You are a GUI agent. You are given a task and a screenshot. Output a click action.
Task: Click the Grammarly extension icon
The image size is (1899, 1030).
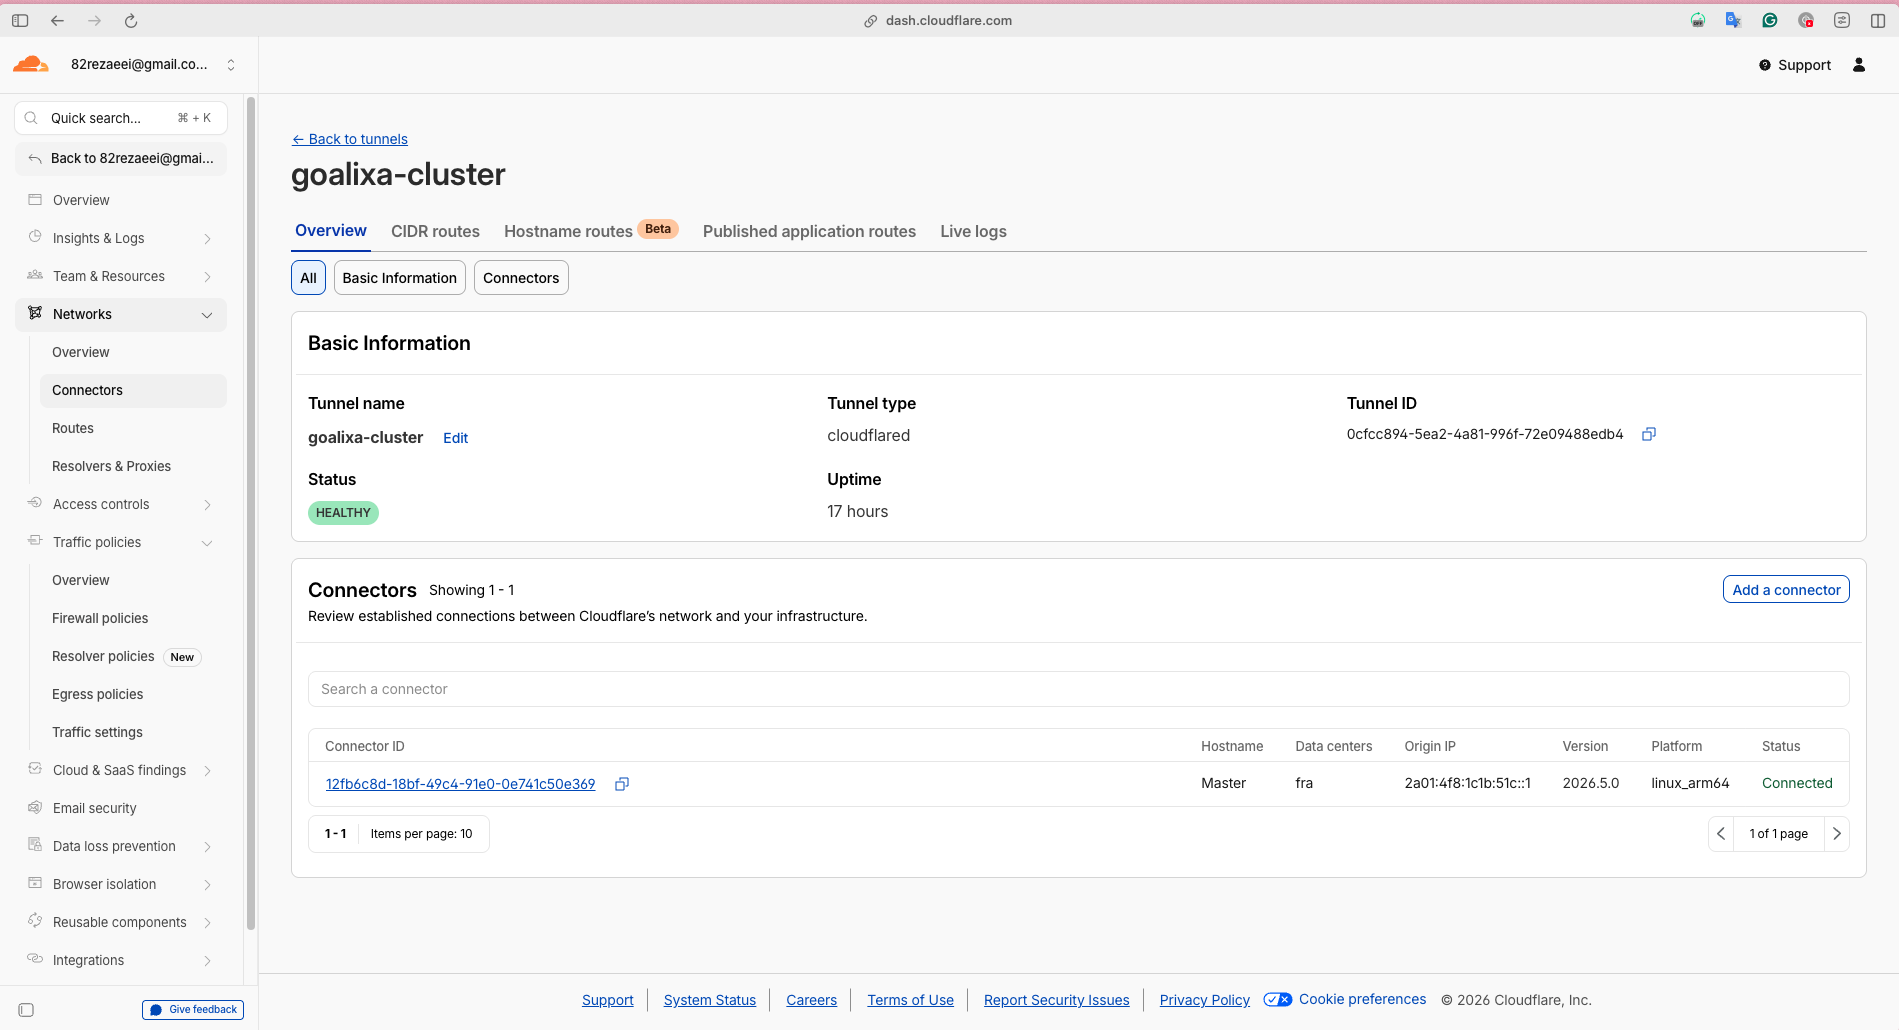click(1770, 20)
